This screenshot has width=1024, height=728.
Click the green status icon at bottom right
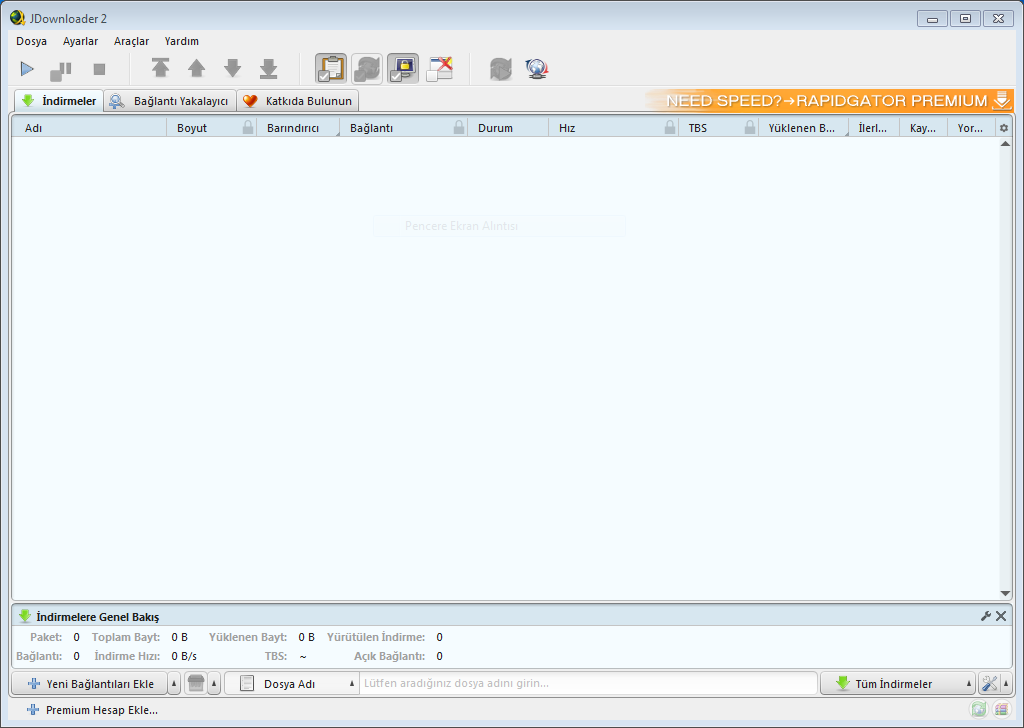tap(978, 709)
